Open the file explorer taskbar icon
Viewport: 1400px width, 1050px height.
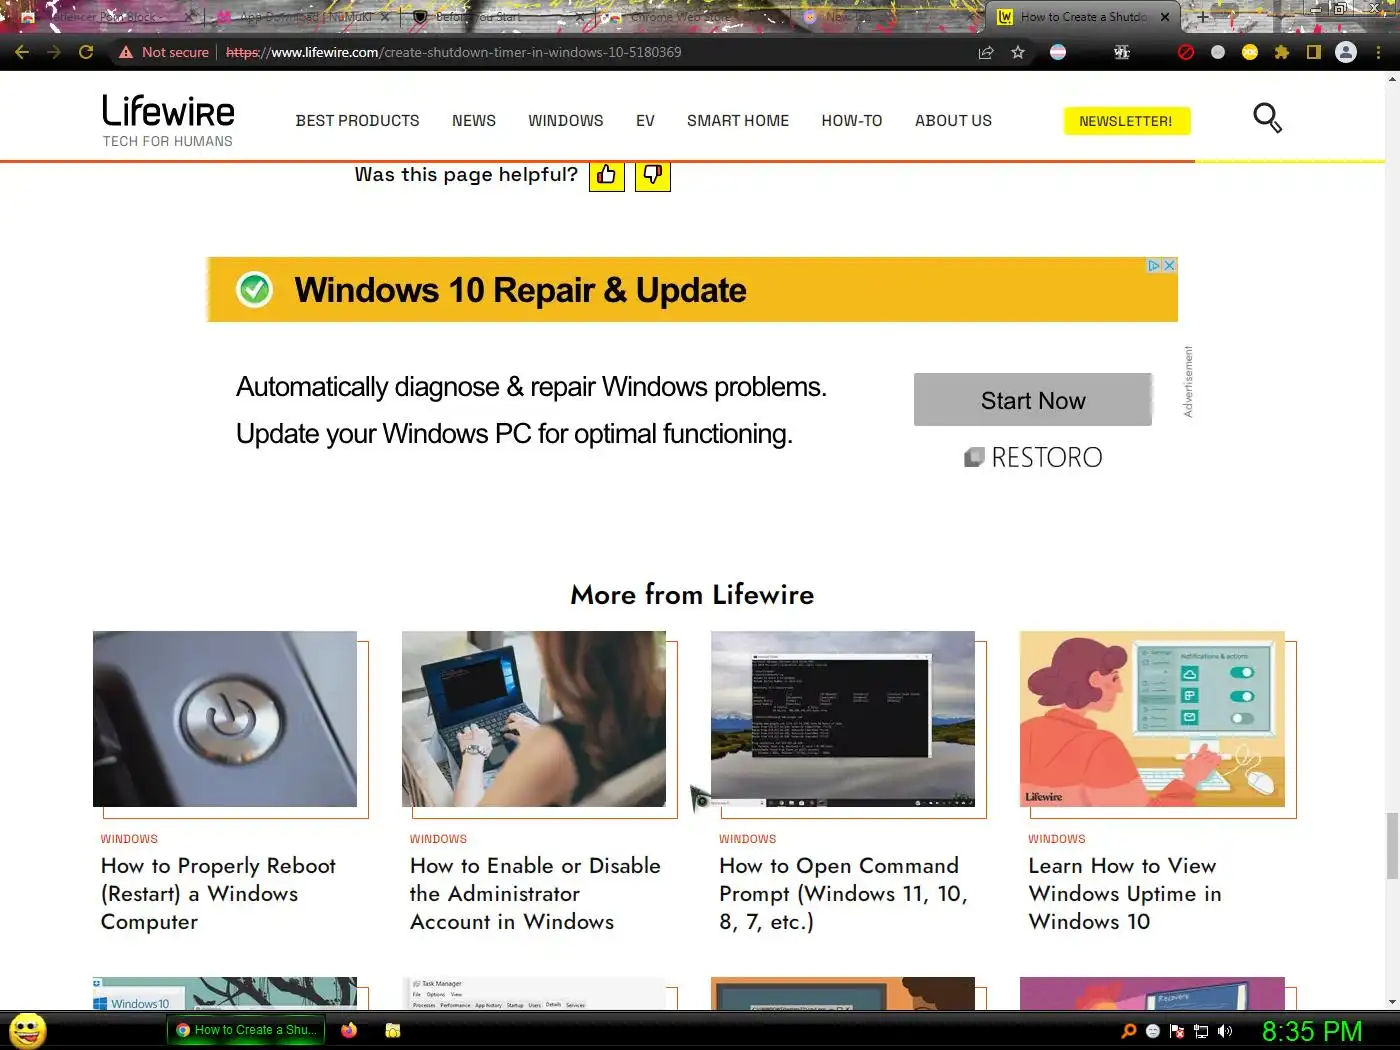coord(393,1030)
